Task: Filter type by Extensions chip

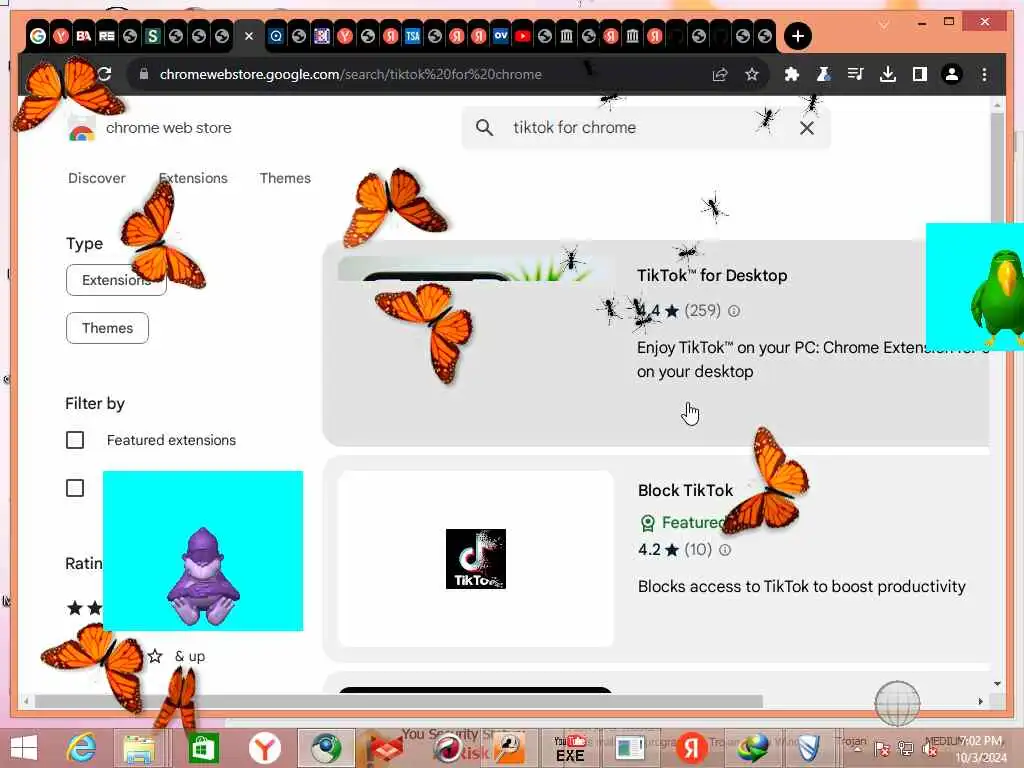Action: click(116, 280)
